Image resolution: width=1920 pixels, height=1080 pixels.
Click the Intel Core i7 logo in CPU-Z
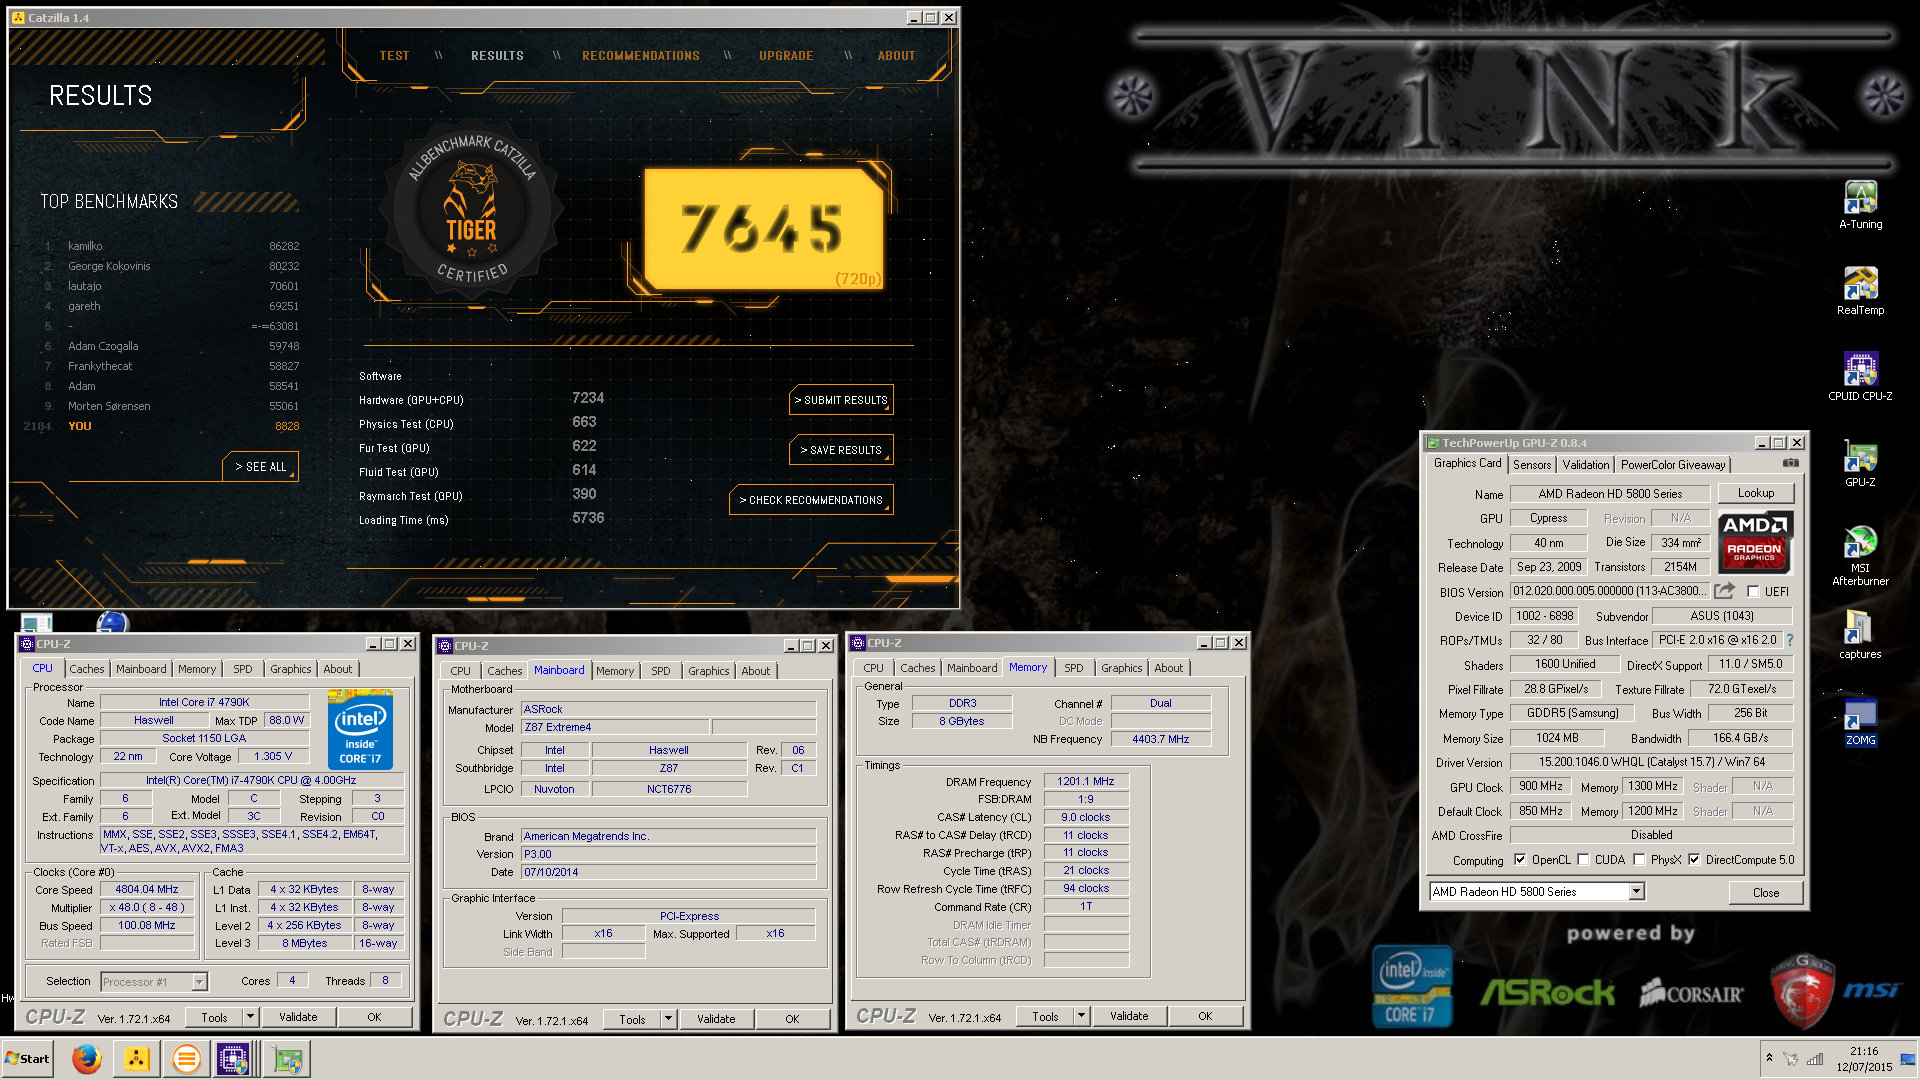[360, 730]
